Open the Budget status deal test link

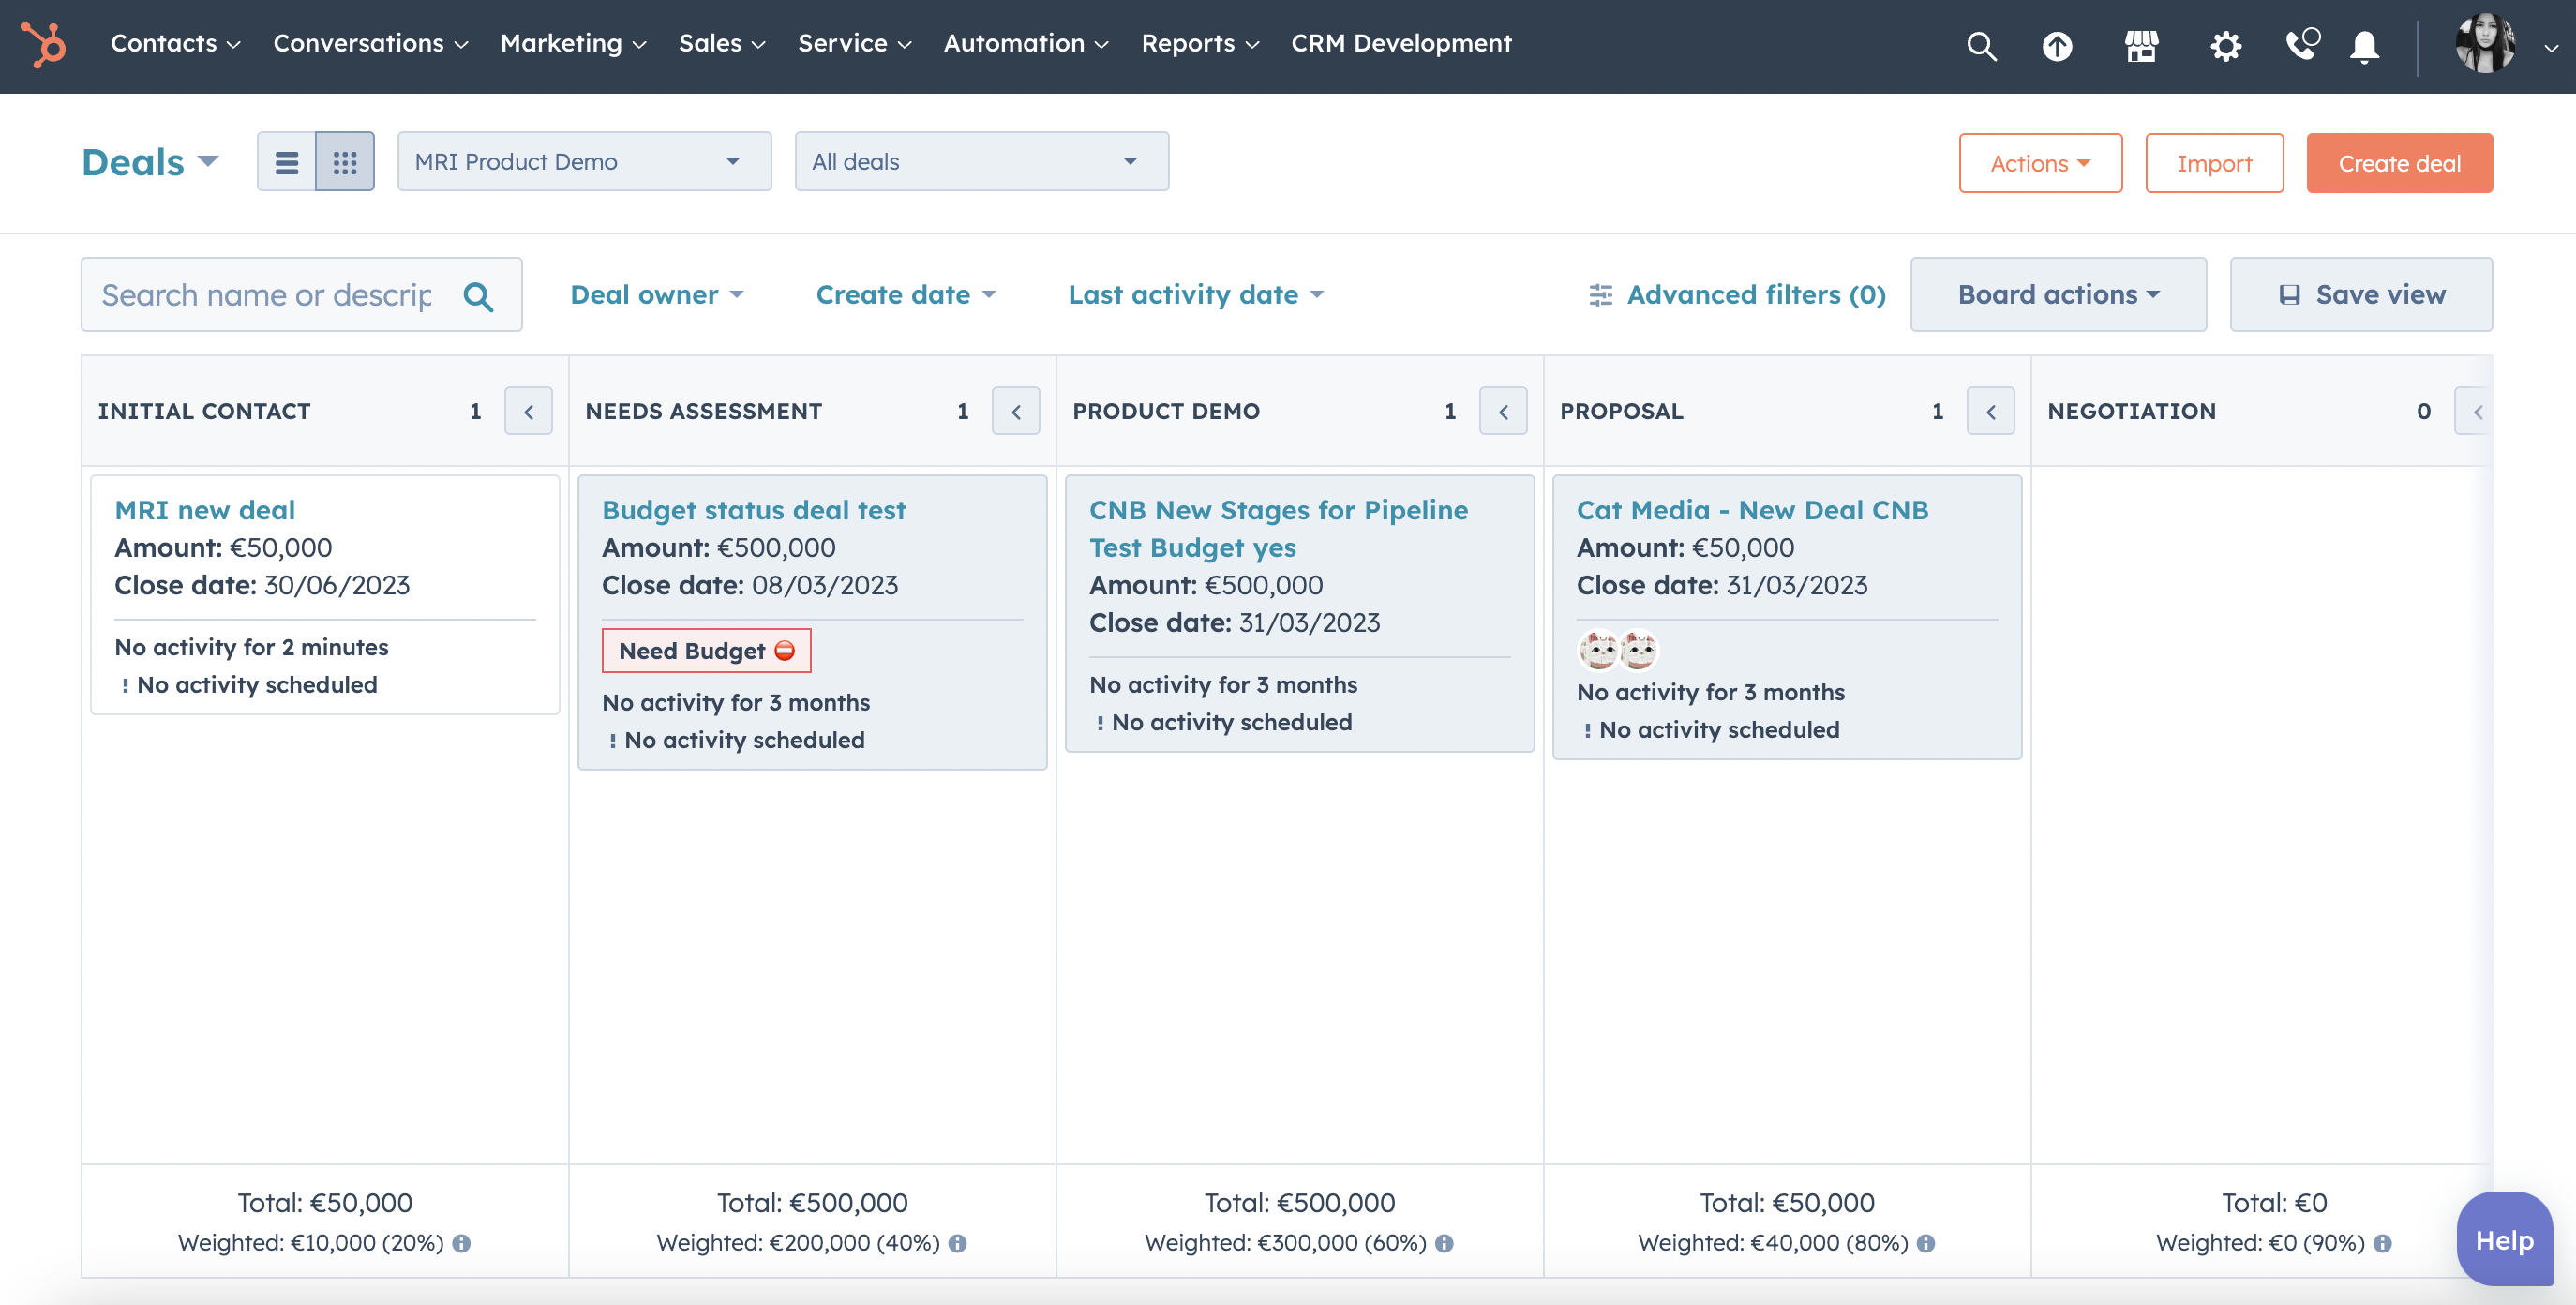pyautogui.click(x=754, y=510)
